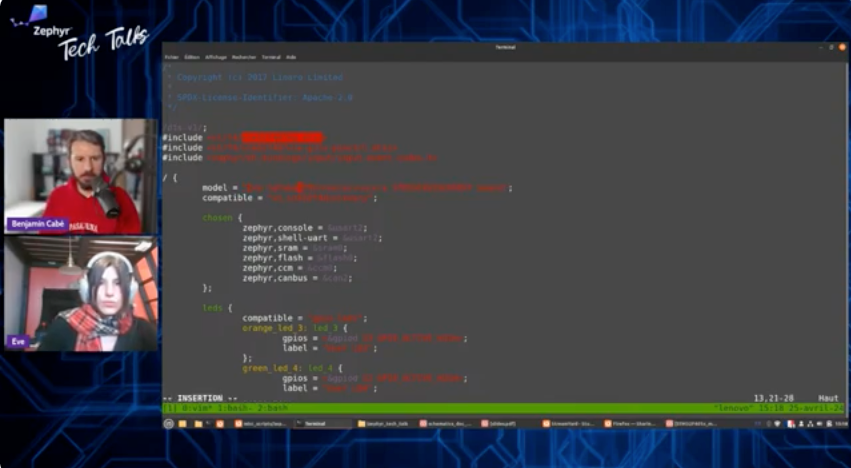The image size is (851, 468).
Task: Open the Affichage menu
Action: tap(216, 57)
